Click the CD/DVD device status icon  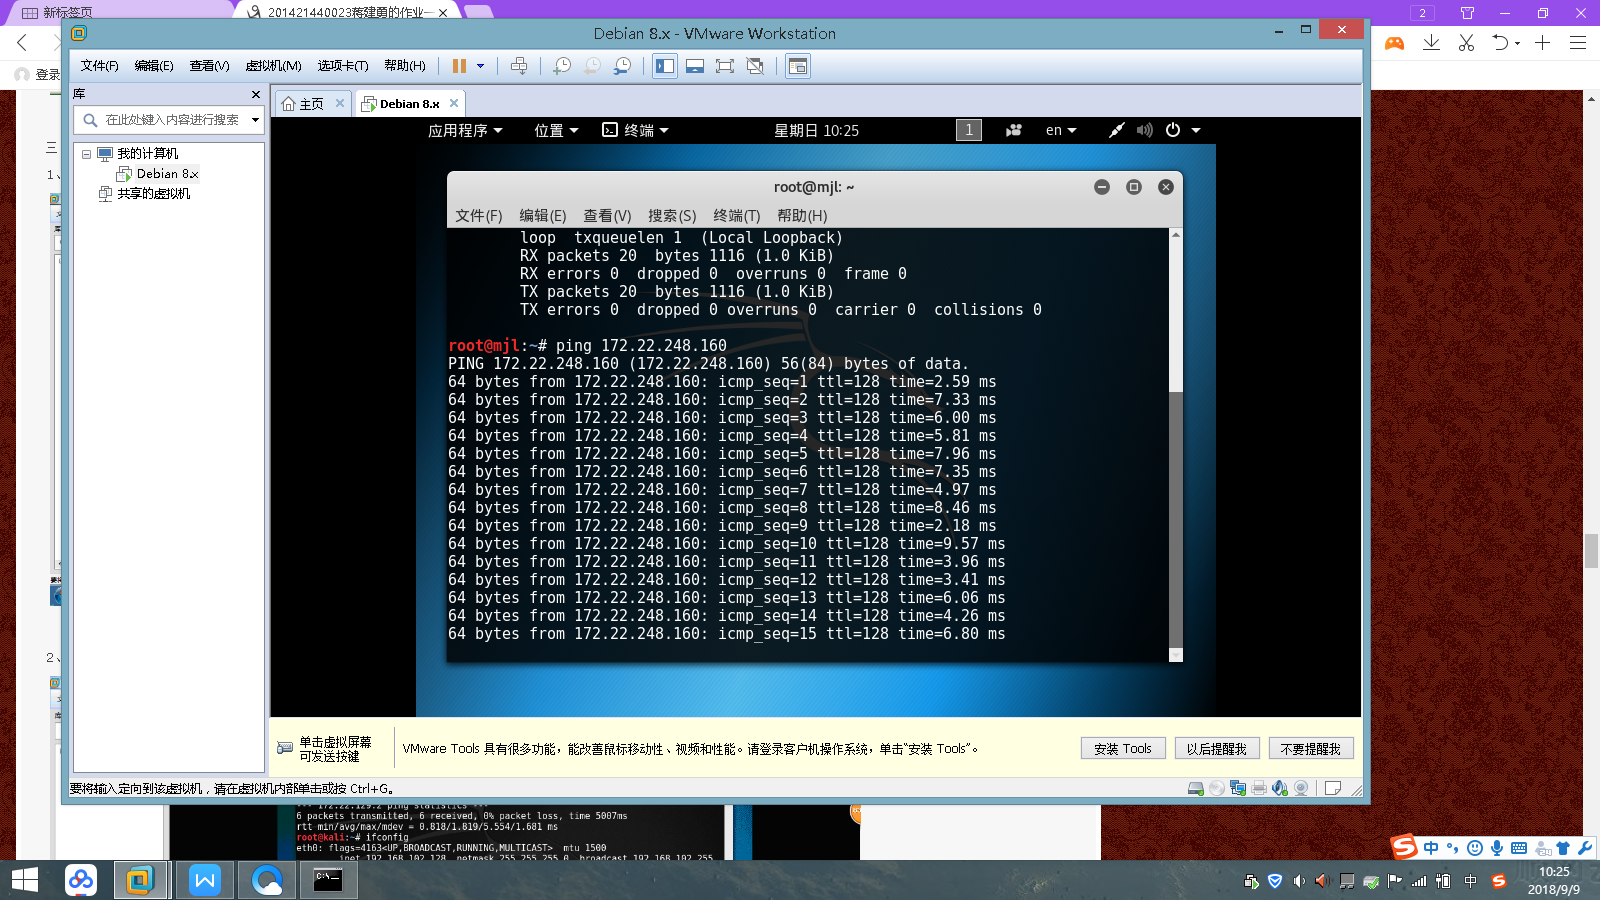1217,788
